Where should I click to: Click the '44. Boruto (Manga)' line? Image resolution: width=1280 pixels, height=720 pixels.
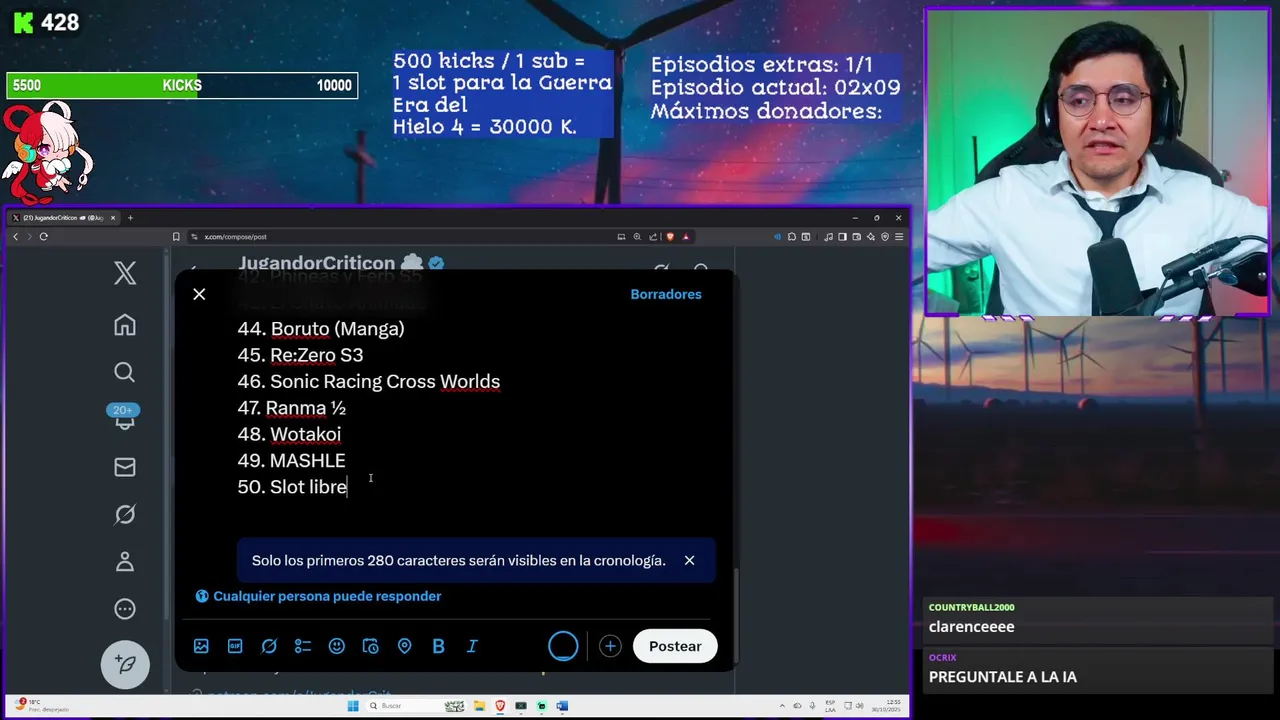[x=321, y=328]
